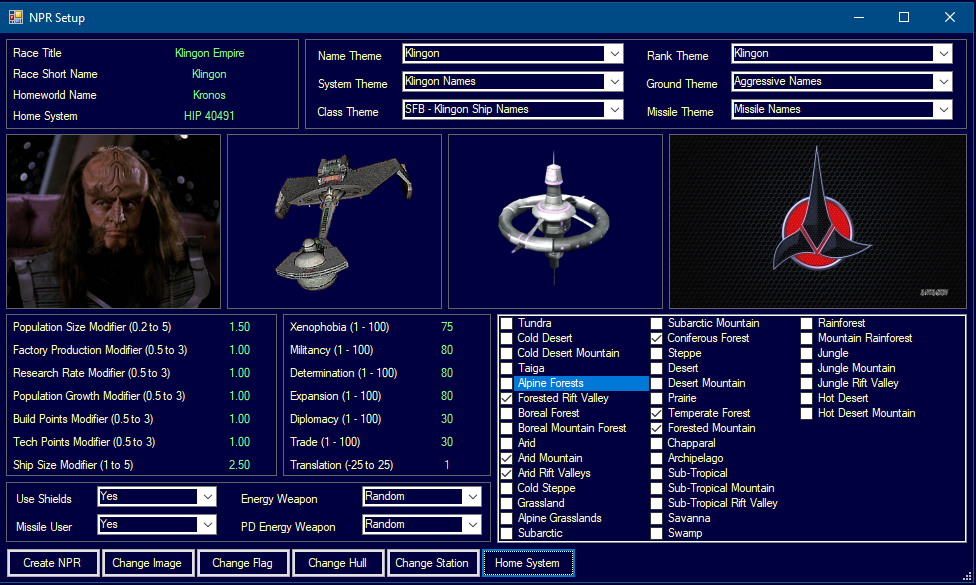The width and height of the screenshot is (976, 585).
Task: Click the Build Points Modifier value
Action: tap(240, 419)
